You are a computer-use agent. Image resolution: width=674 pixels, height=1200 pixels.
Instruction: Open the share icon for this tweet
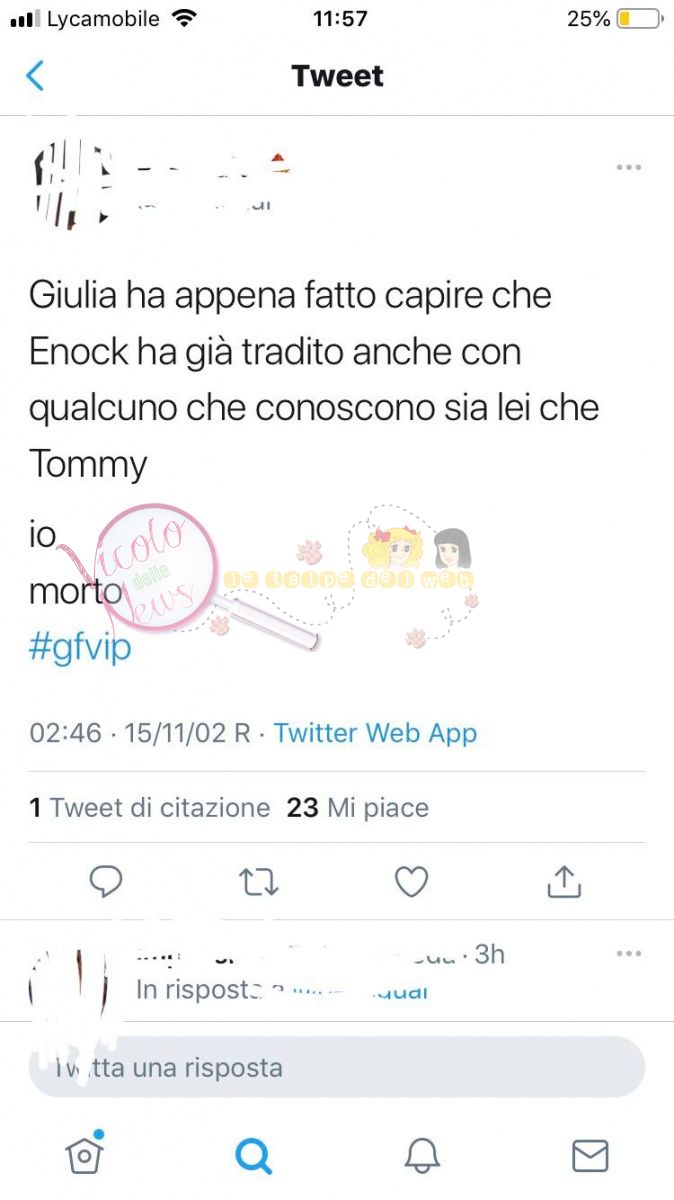564,881
